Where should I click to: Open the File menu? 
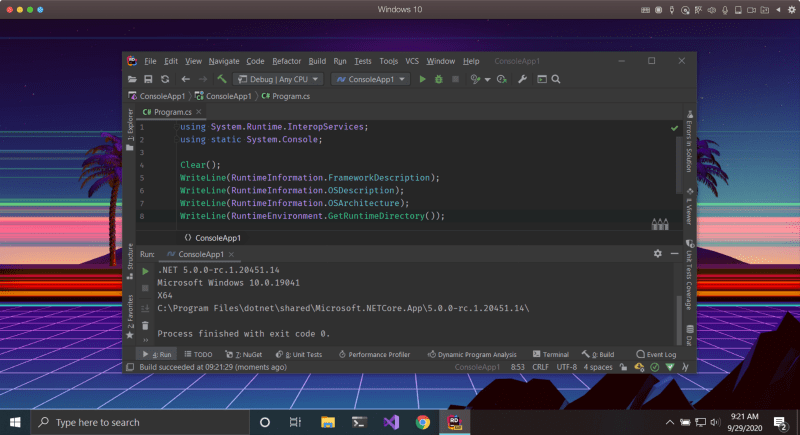pos(150,61)
